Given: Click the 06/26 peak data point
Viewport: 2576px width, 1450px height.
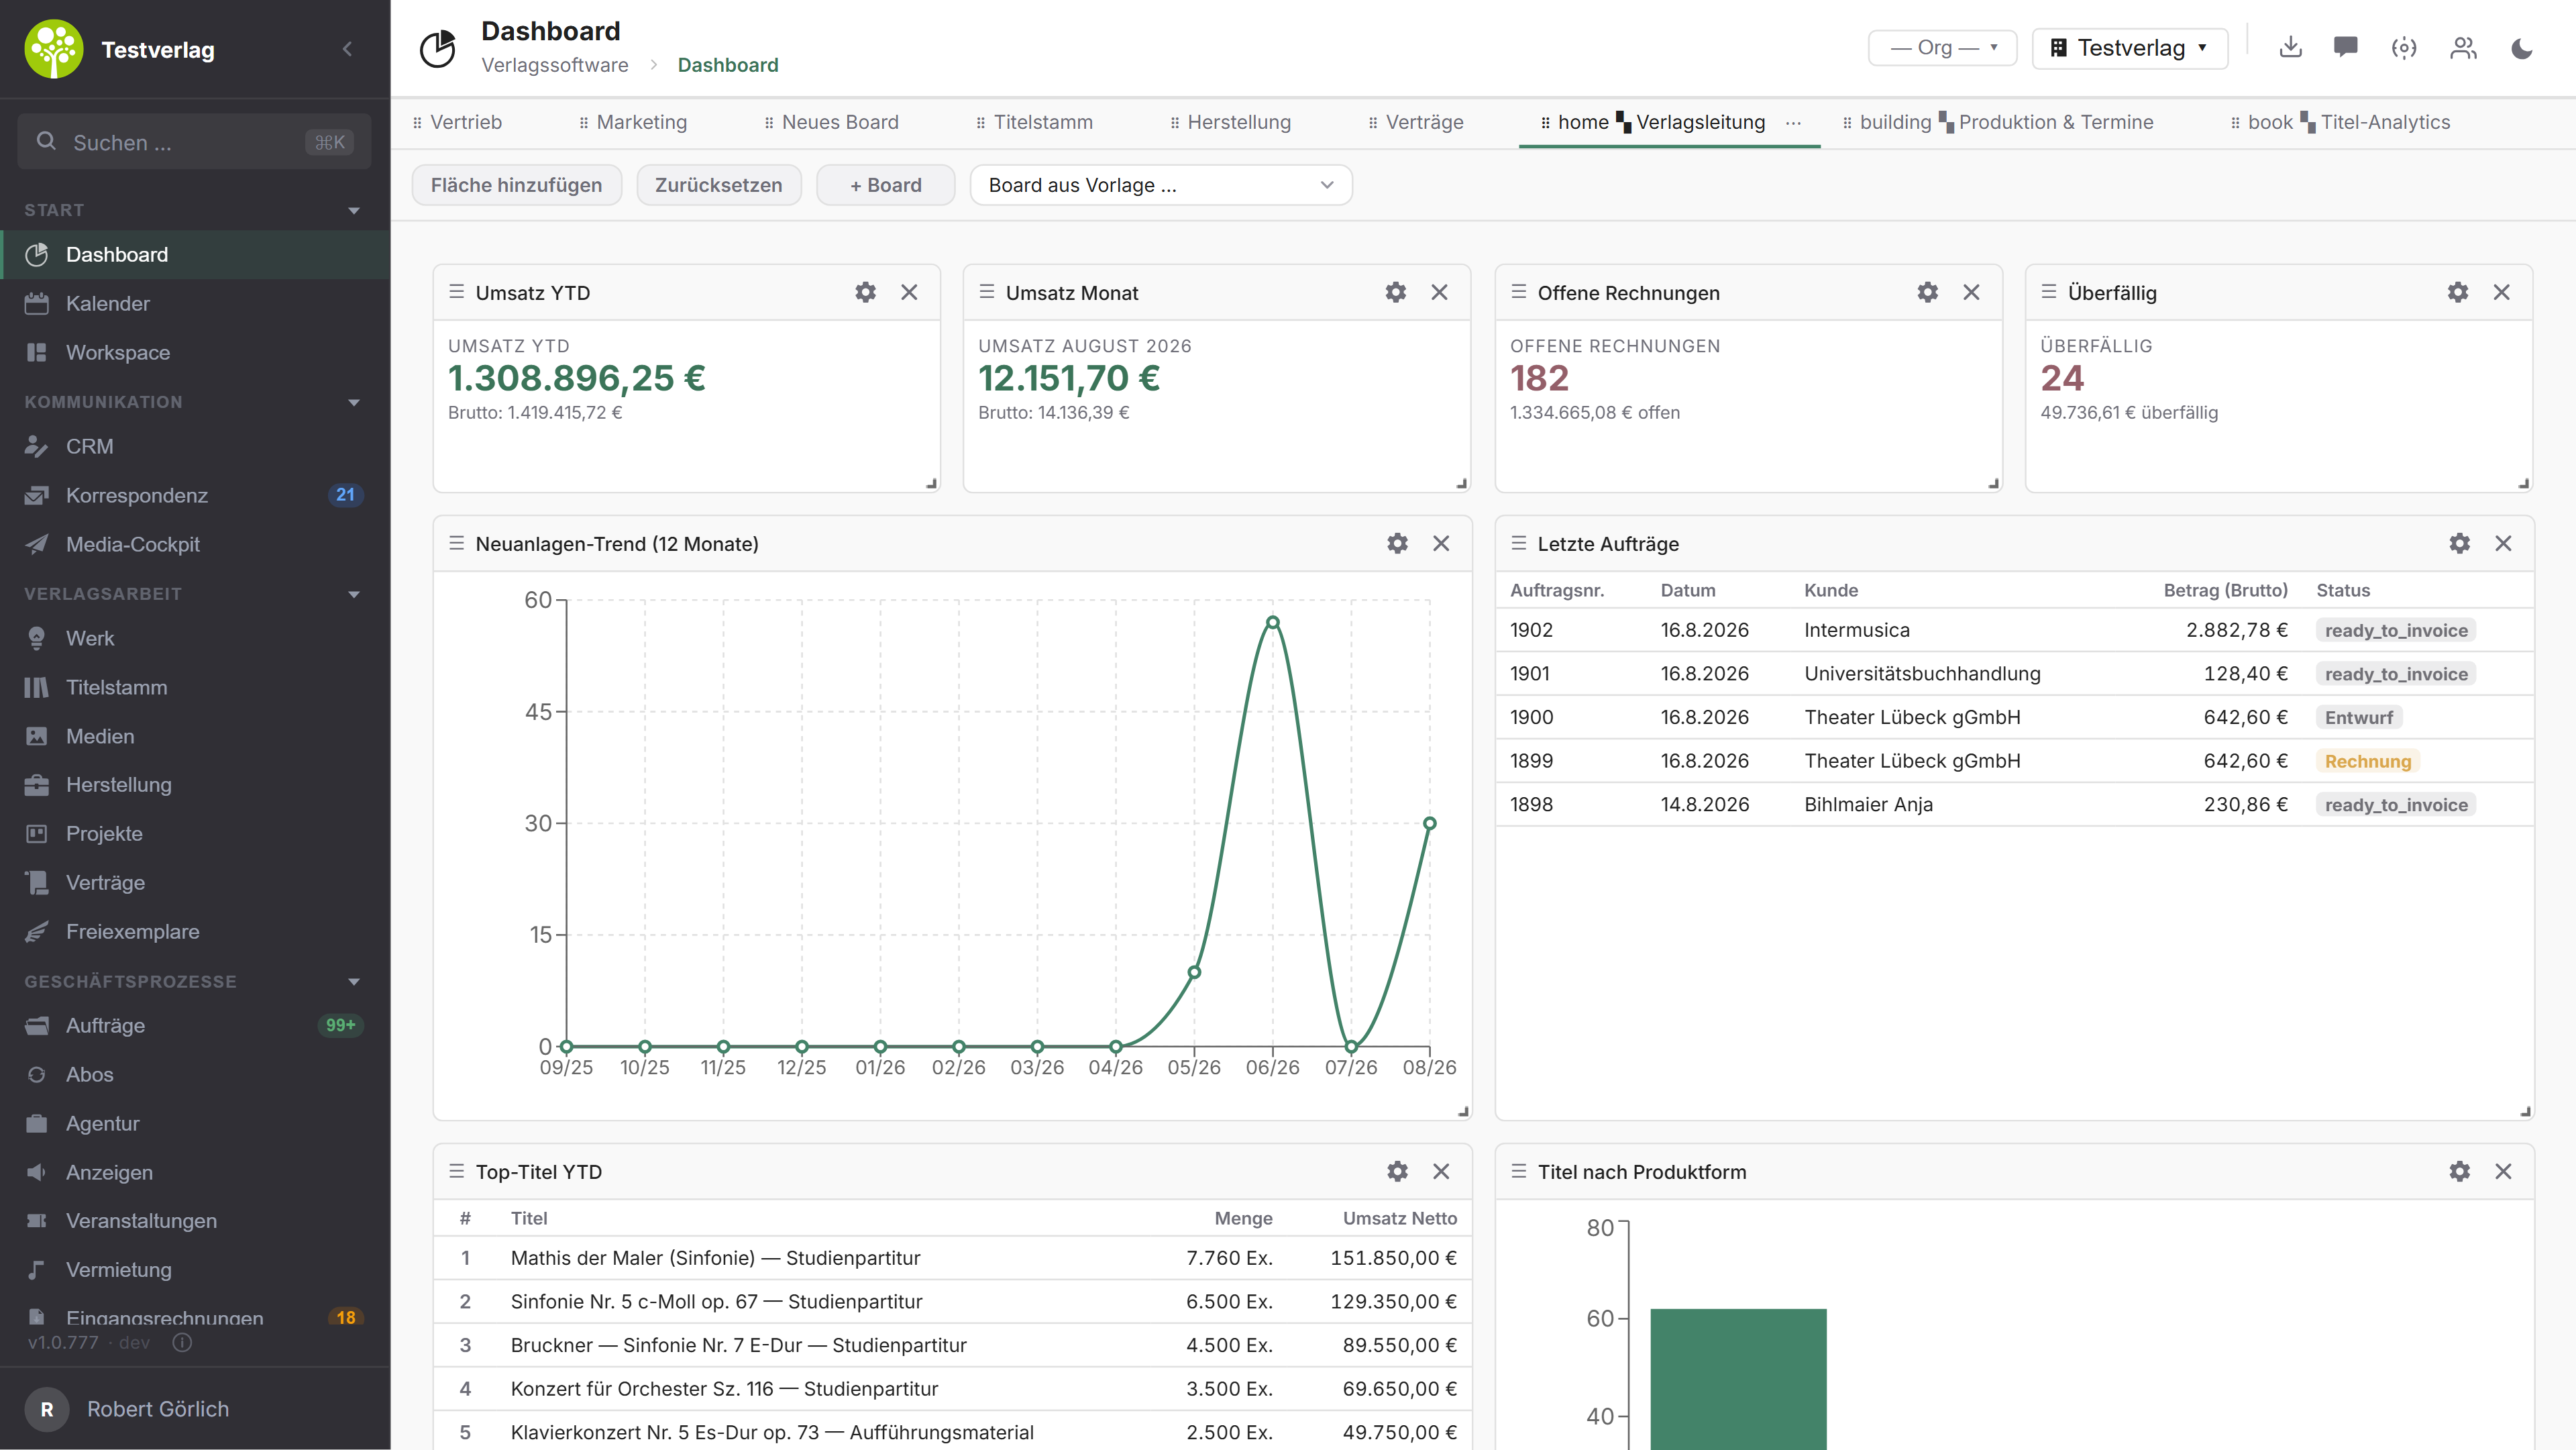Looking at the screenshot, I should click(x=1272, y=622).
